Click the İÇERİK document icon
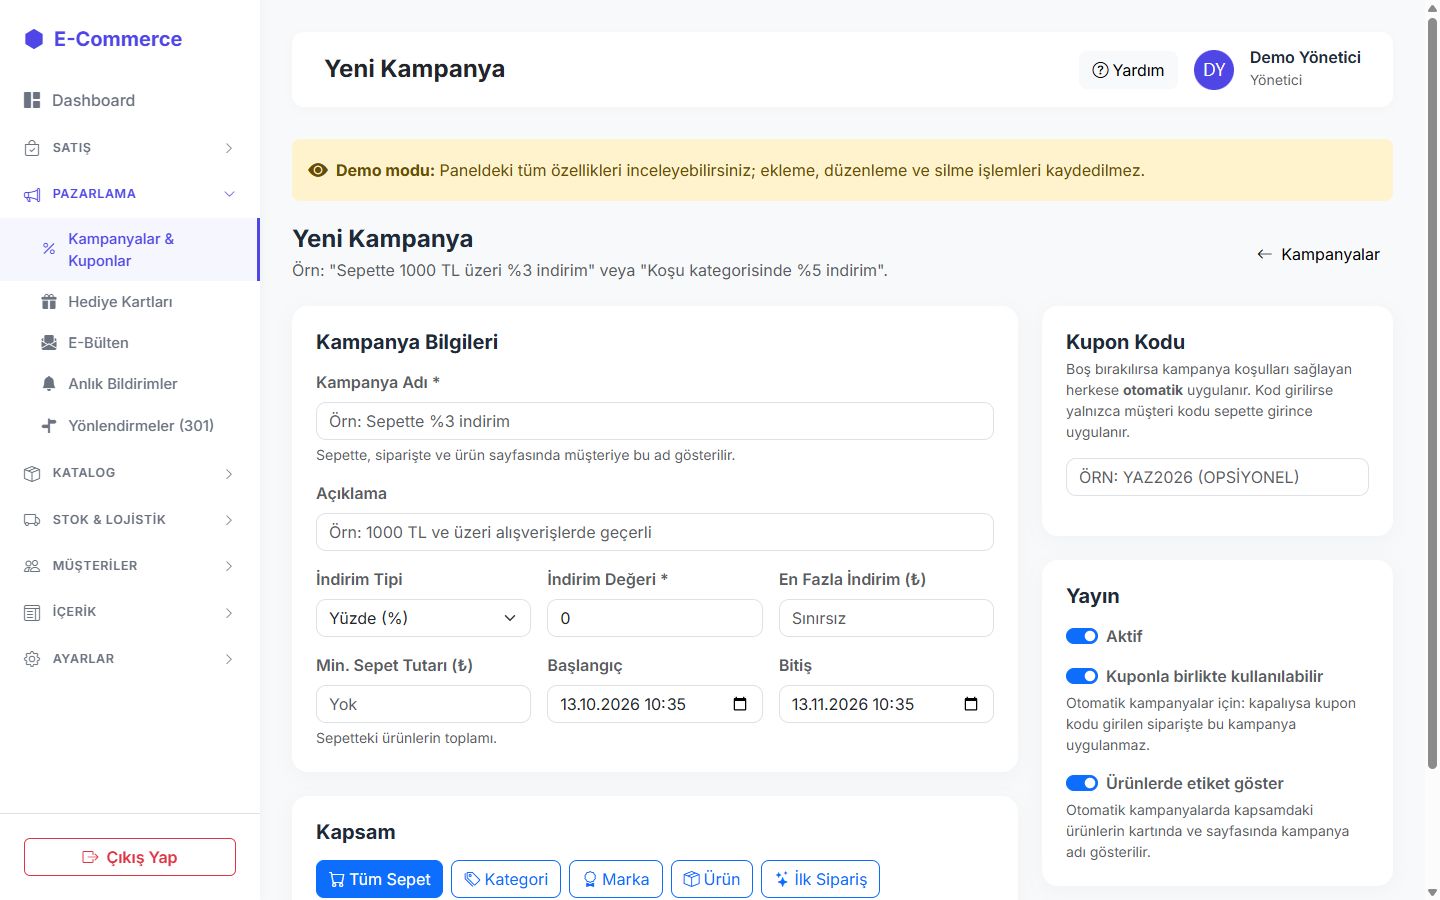Viewport: 1440px width, 900px height. (32, 612)
